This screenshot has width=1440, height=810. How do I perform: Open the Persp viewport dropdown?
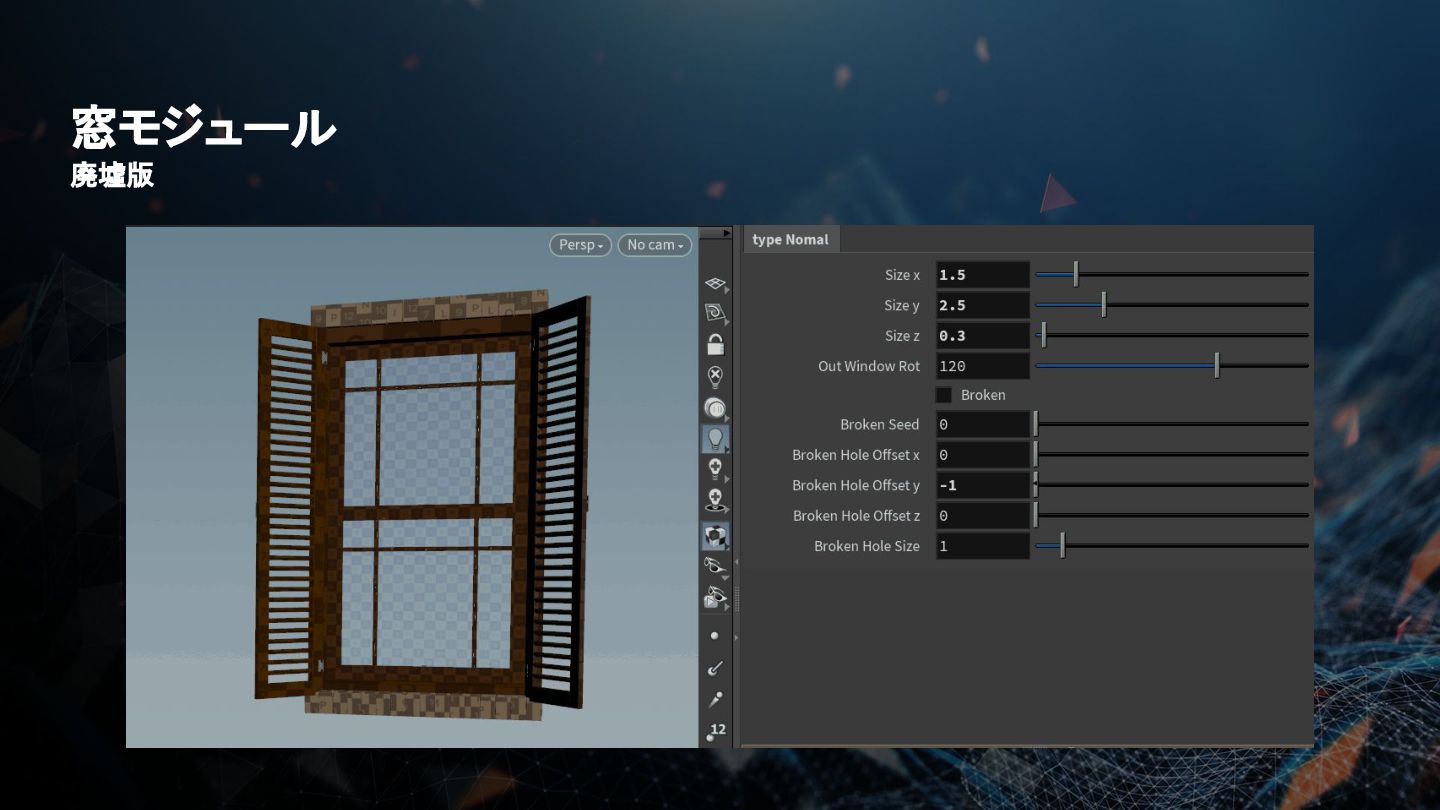(x=581, y=245)
